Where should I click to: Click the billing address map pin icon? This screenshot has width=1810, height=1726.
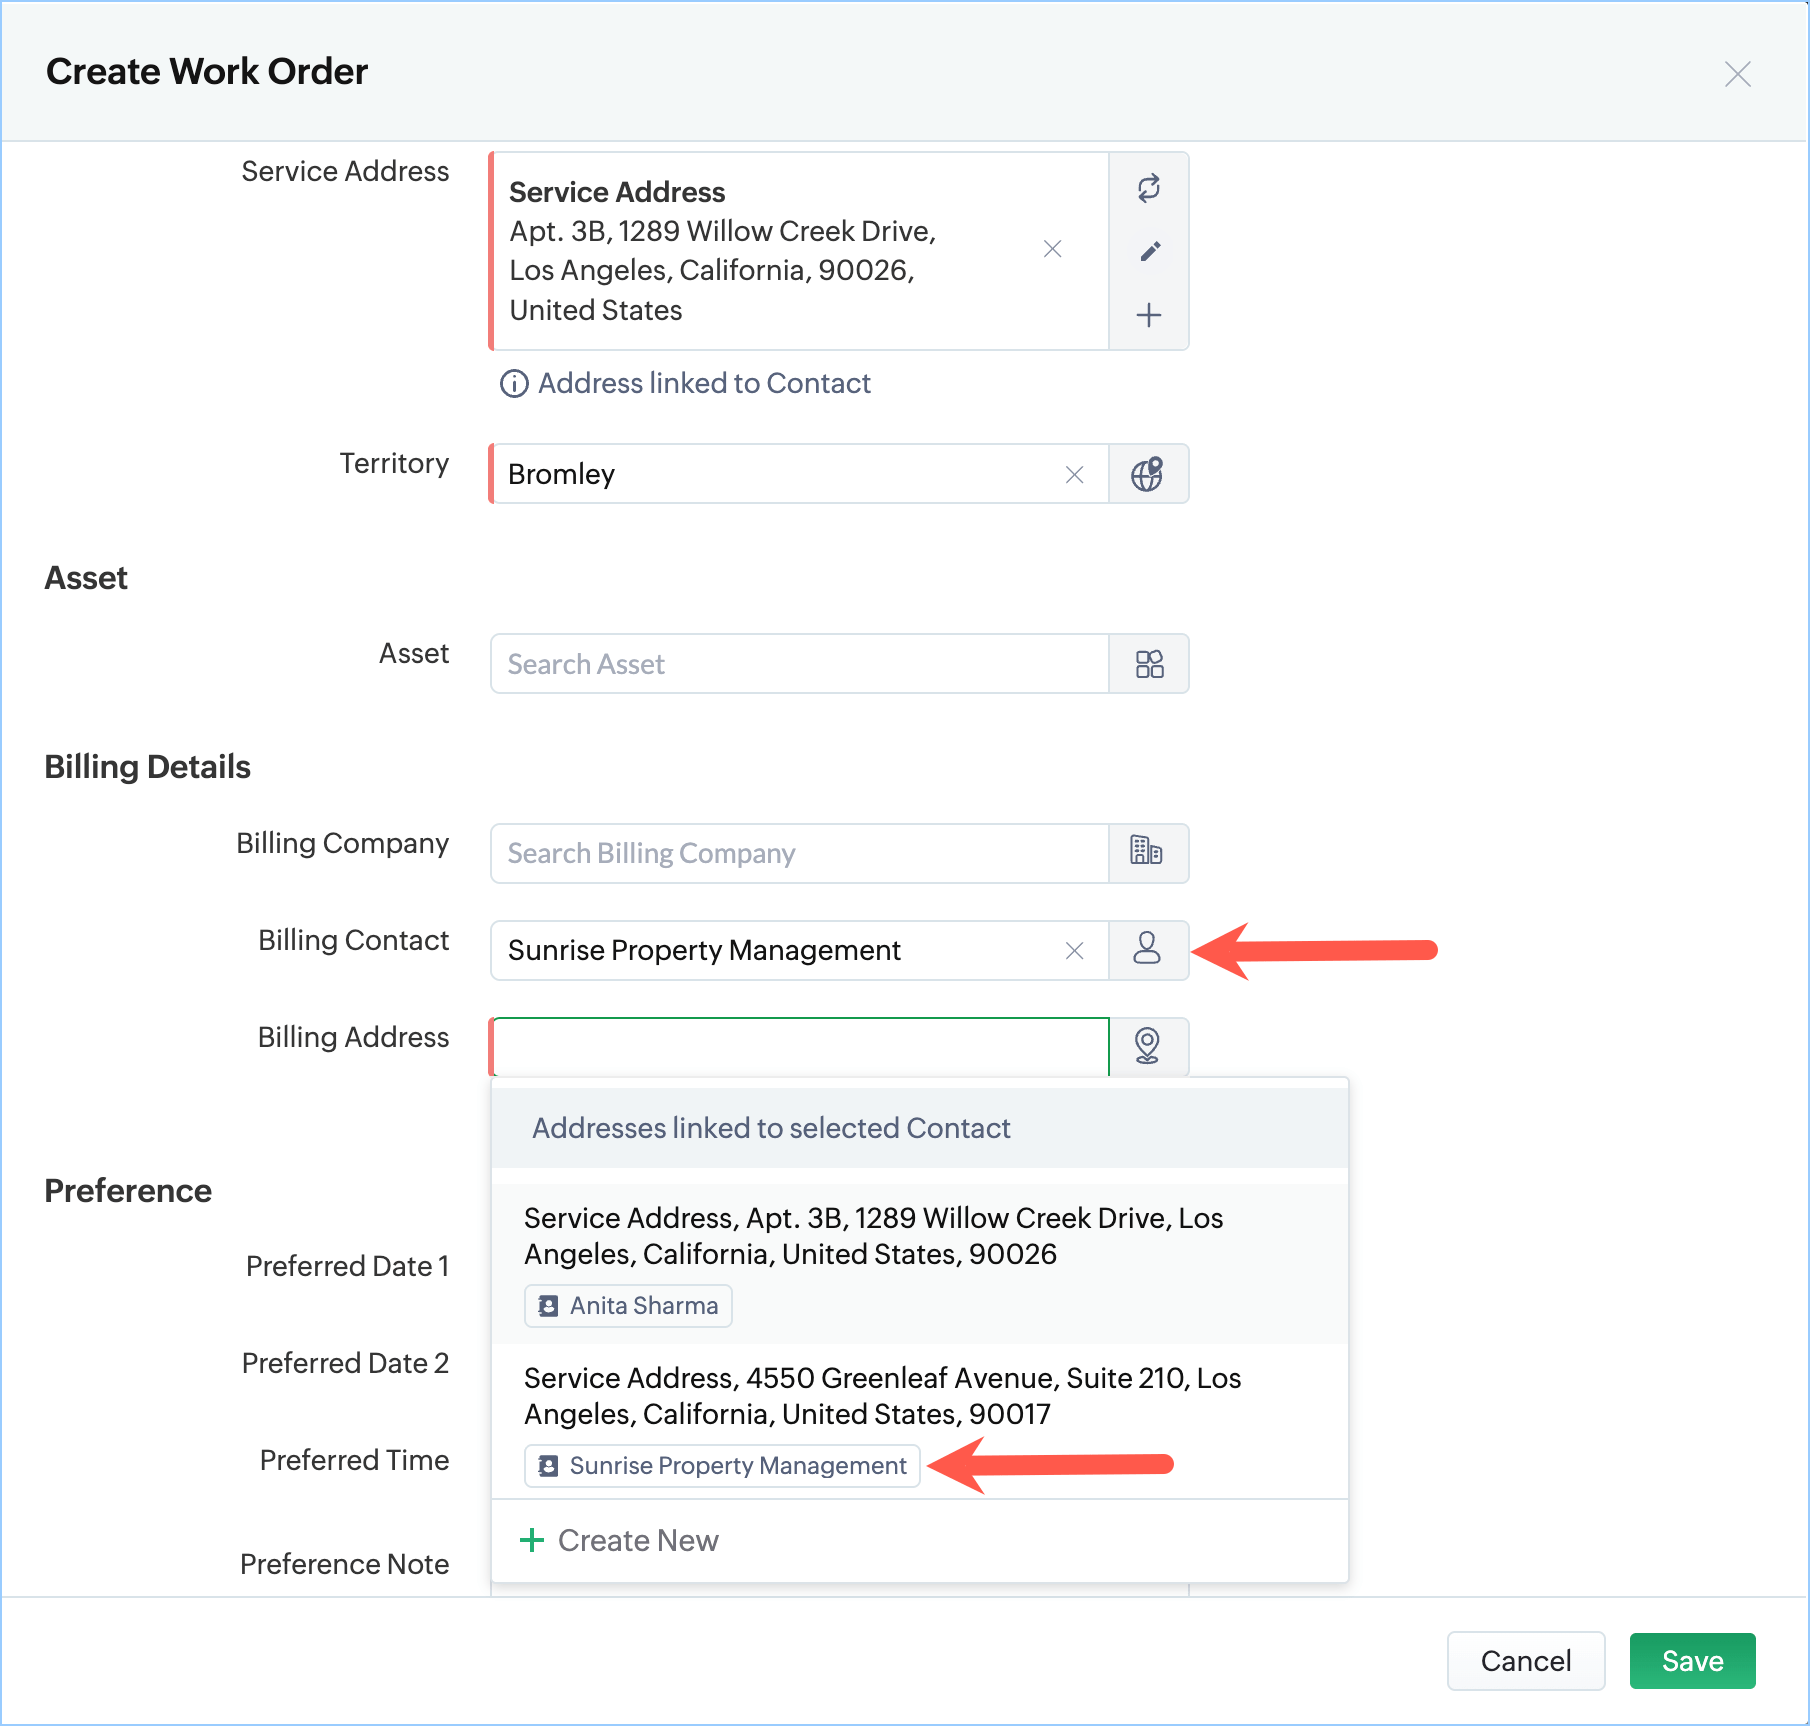(1147, 1045)
